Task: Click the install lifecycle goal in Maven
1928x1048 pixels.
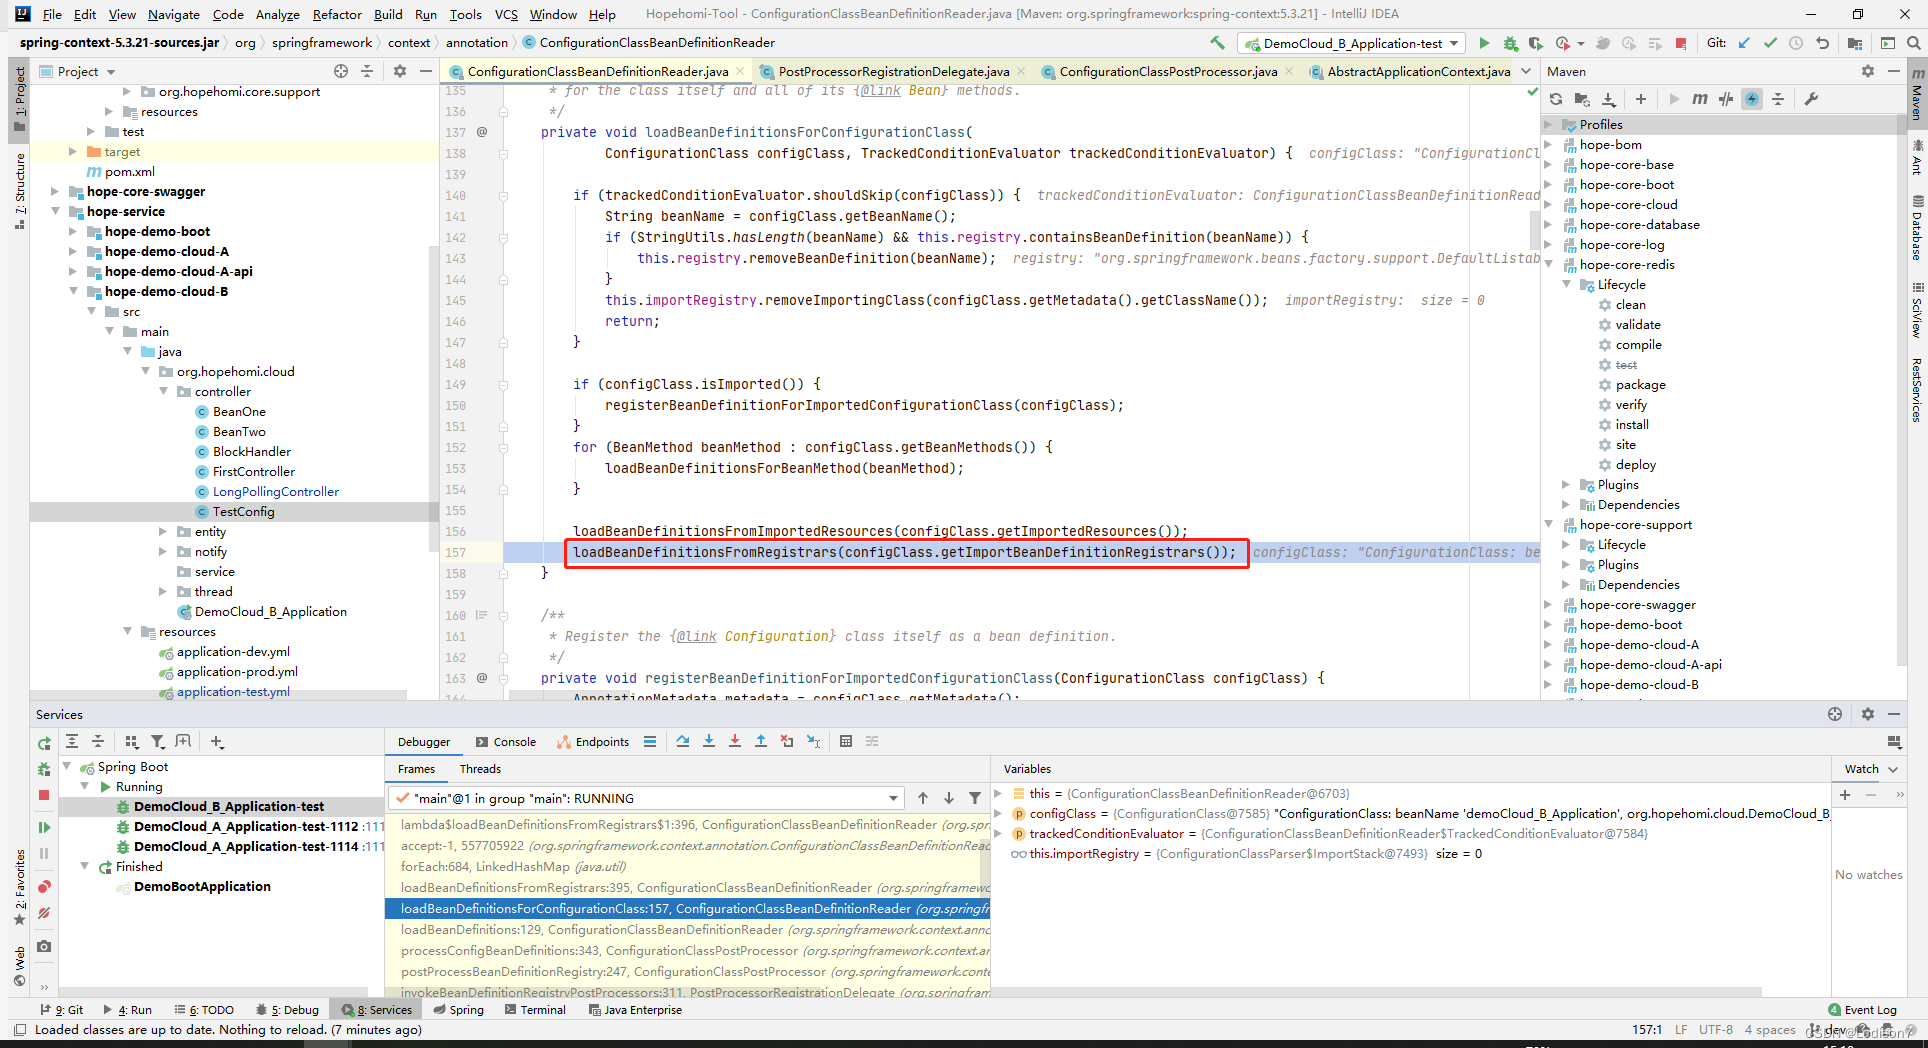Action: tap(1632, 425)
